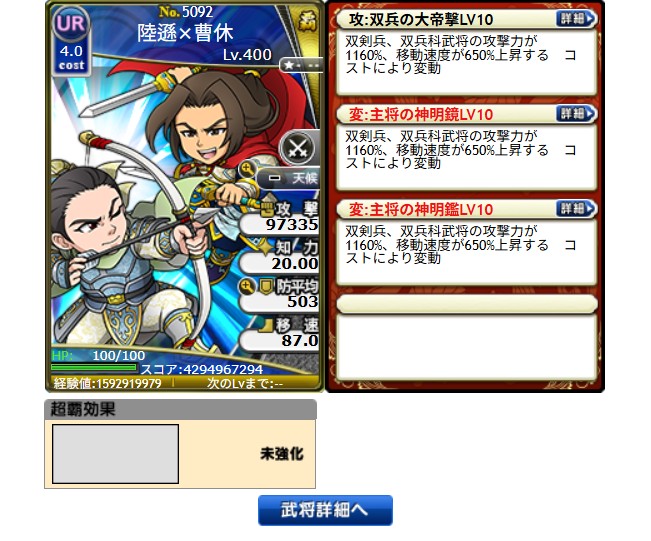Screen dimensions: 651x541
Task: Click the sparkle icon beside 知力
Action: click(265, 247)
